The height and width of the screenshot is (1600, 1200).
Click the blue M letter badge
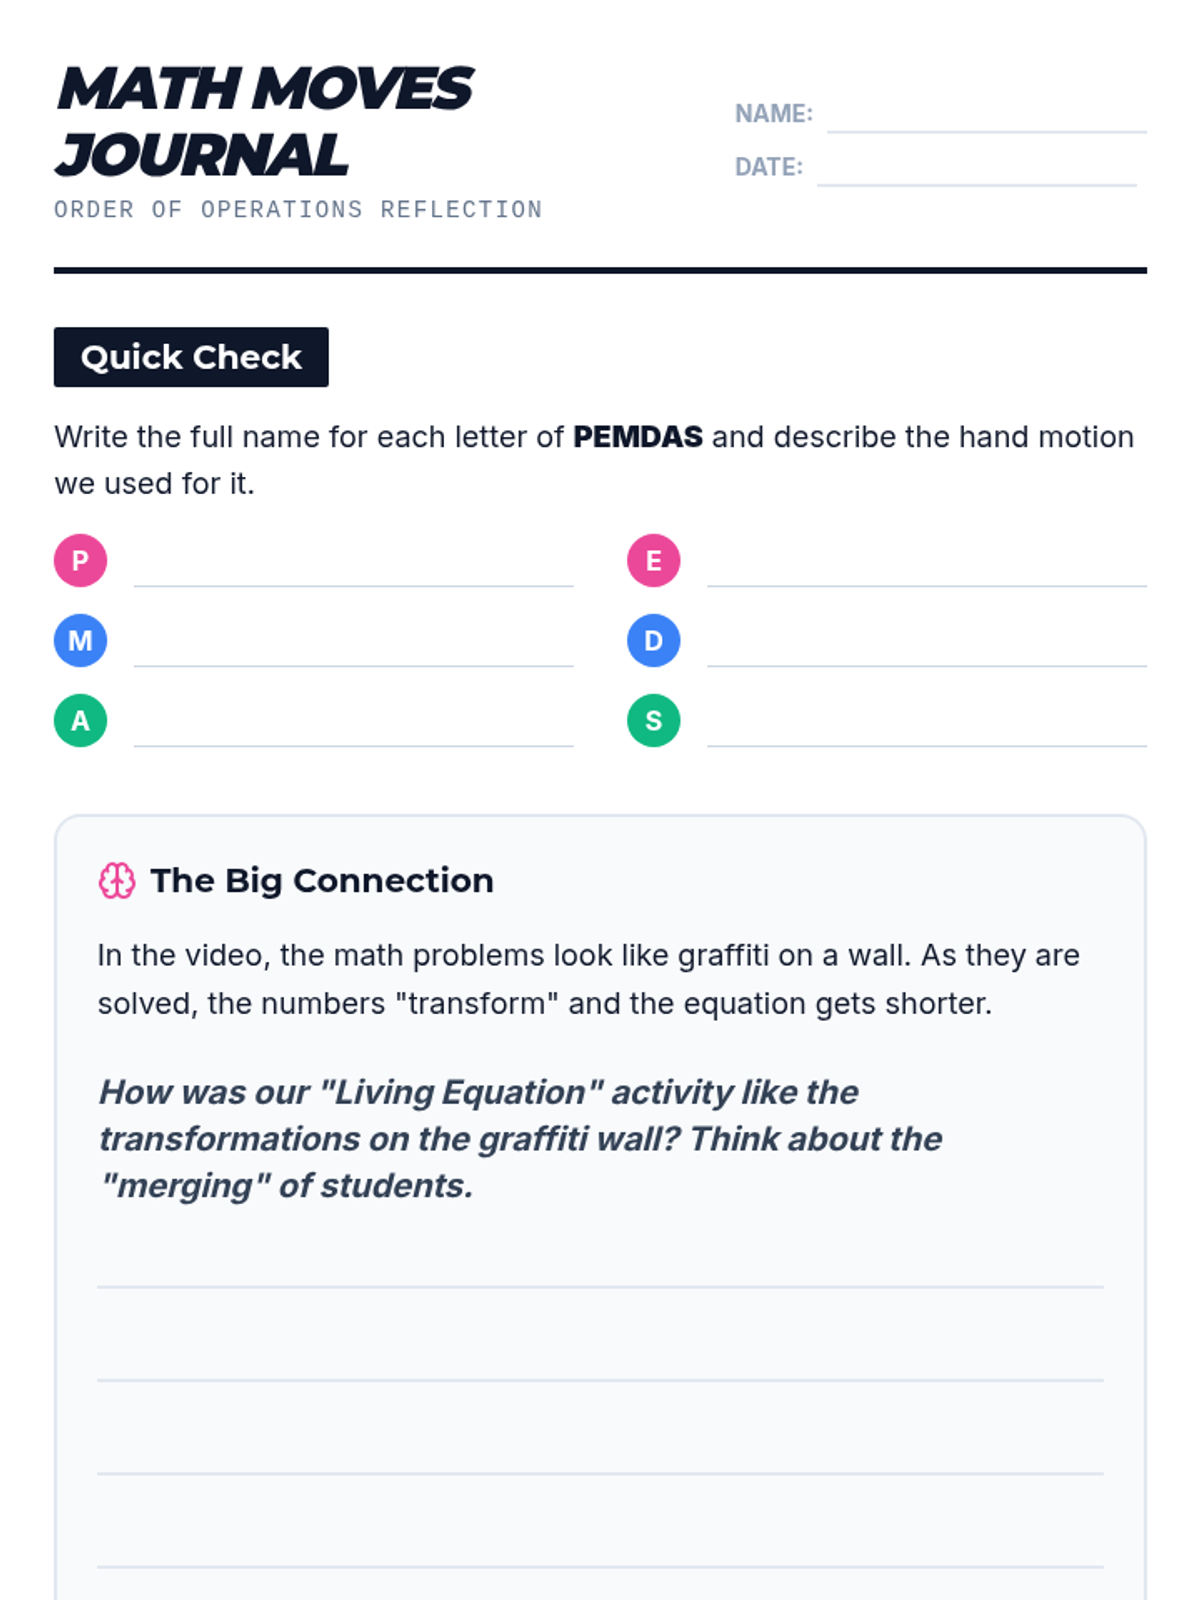click(80, 640)
